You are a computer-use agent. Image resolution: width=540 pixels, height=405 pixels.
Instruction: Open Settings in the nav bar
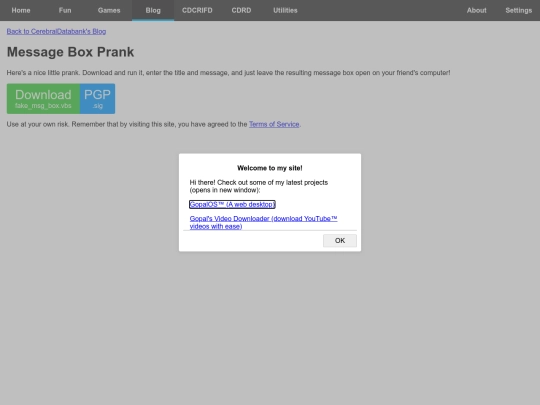(519, 10)
